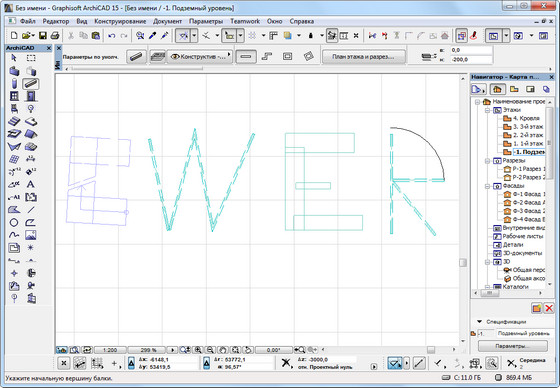Click the Параметры... button in Navigator
Viewport: 560px width, 388px height.
[512, 346]
